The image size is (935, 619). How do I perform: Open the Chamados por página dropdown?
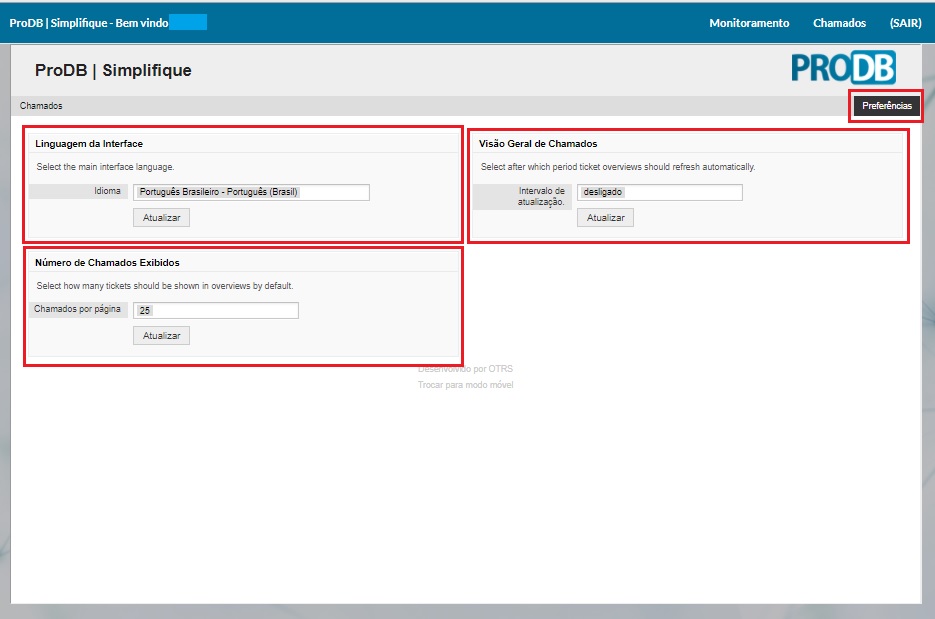(x=216, y=310)
